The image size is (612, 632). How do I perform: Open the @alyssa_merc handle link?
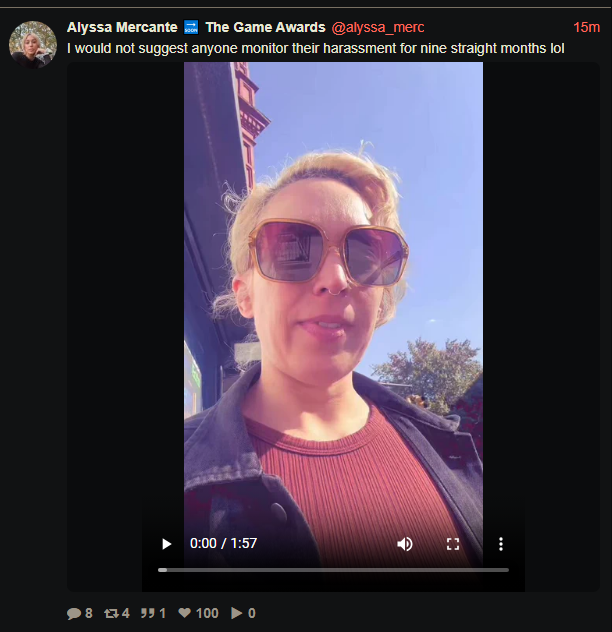(x=378, y=27)
